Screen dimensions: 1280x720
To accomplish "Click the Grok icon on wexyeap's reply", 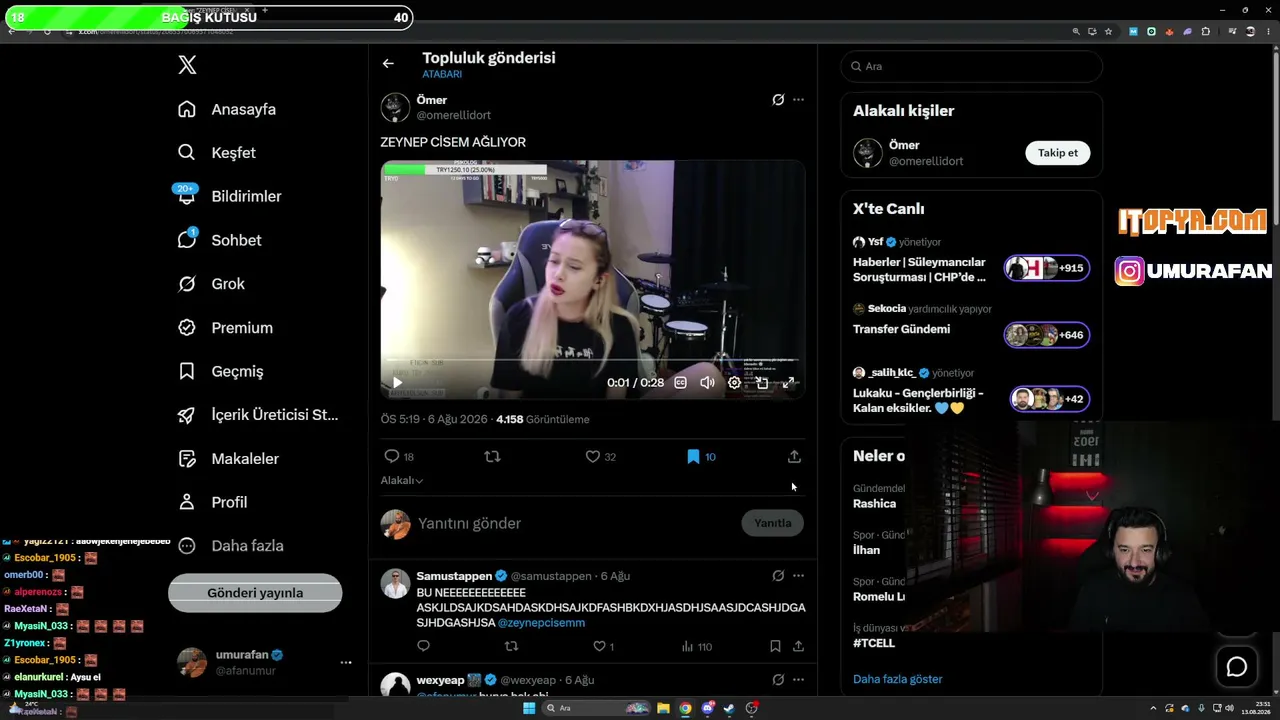I will coord(778,680).
